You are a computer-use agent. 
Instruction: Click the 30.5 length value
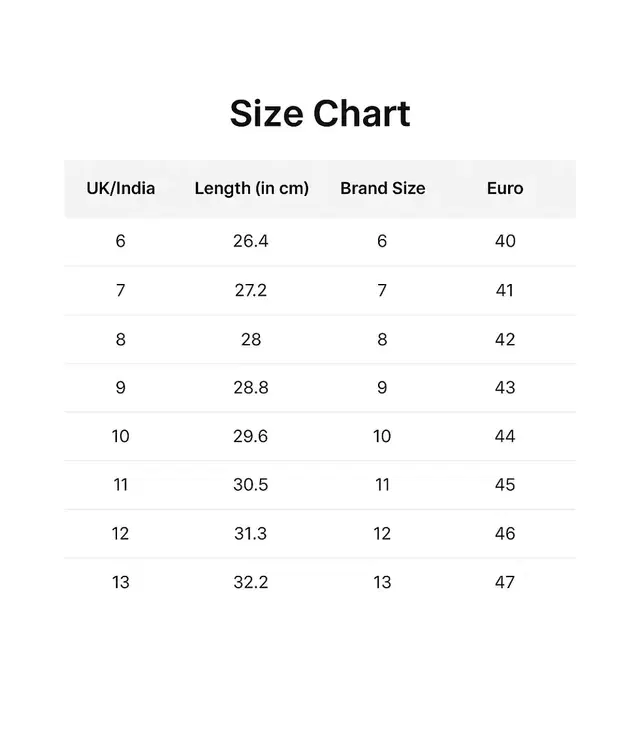click(251, 485)
